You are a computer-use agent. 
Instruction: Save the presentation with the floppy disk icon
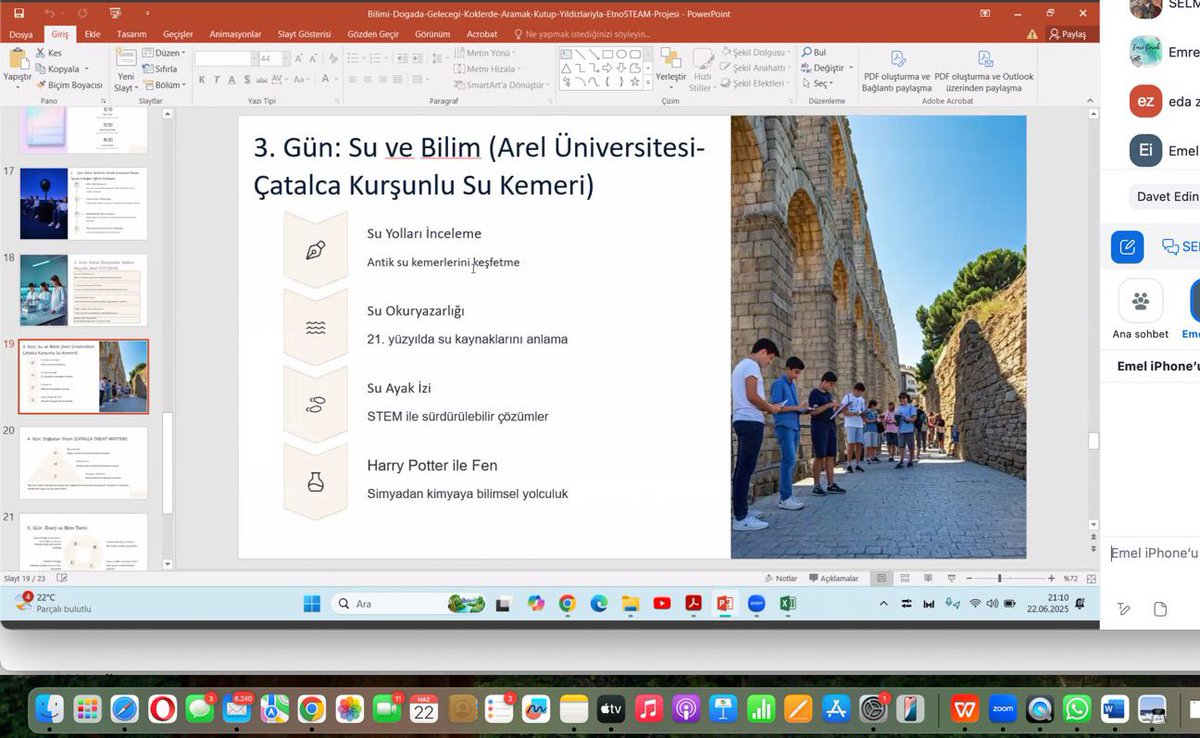point(19,13)
